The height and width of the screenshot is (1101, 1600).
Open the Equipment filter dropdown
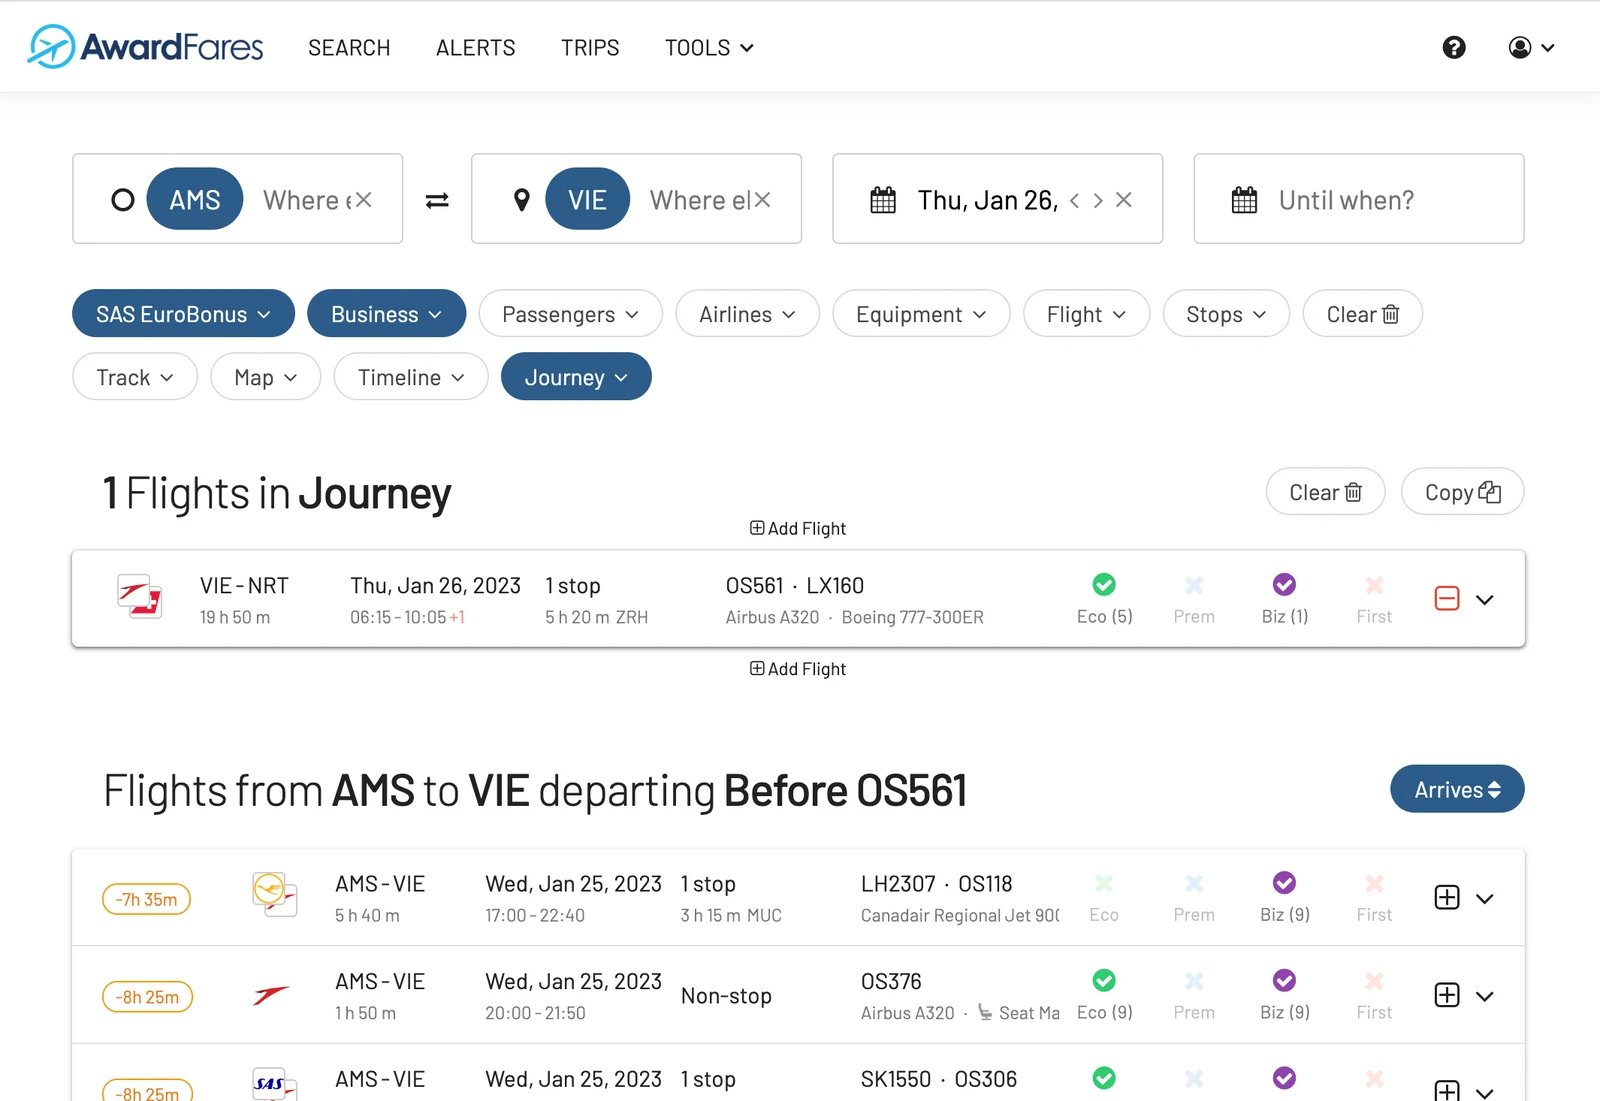(921, 314)
